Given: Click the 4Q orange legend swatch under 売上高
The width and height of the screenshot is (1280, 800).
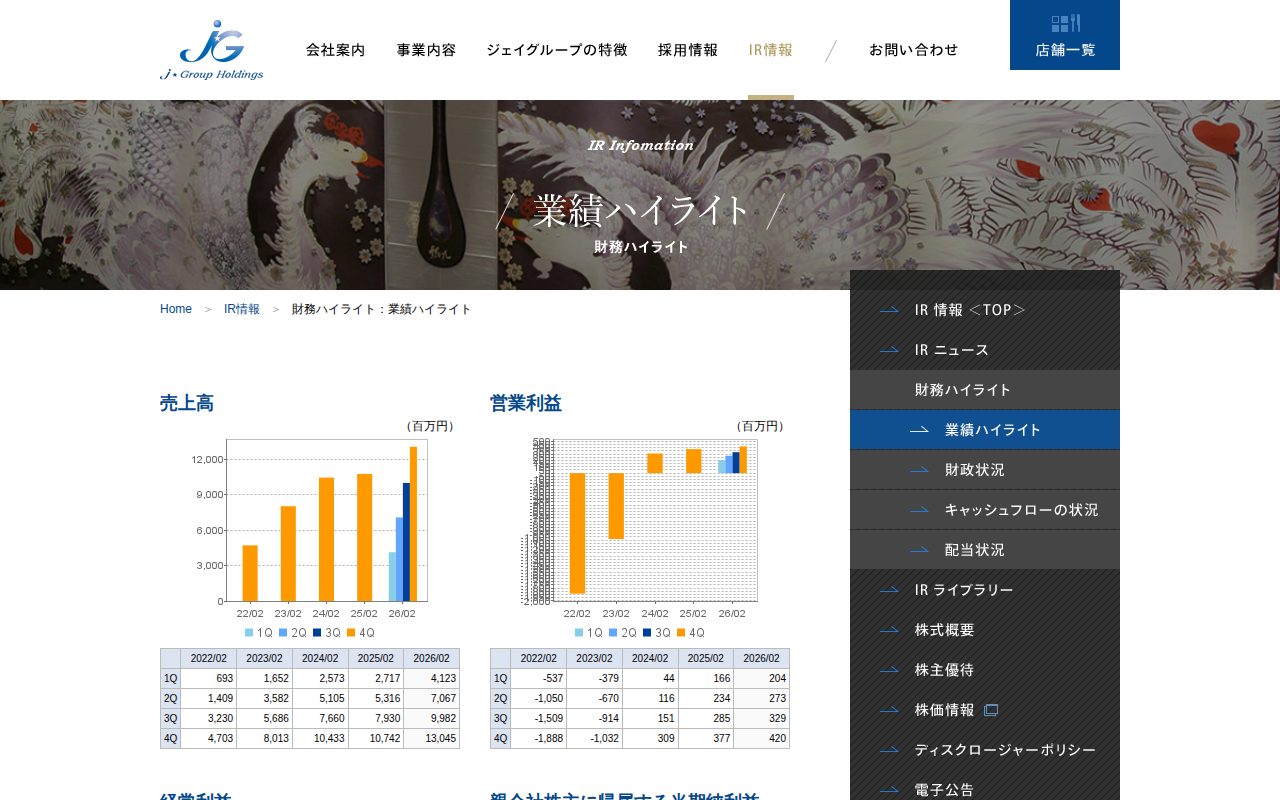Looking at the screenshot, I should pyautogui.click(x=351, y=632).
